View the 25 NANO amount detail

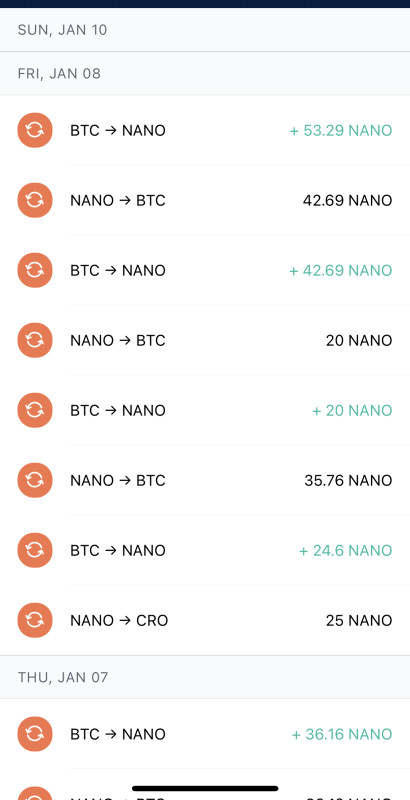[x=359, y=620]
